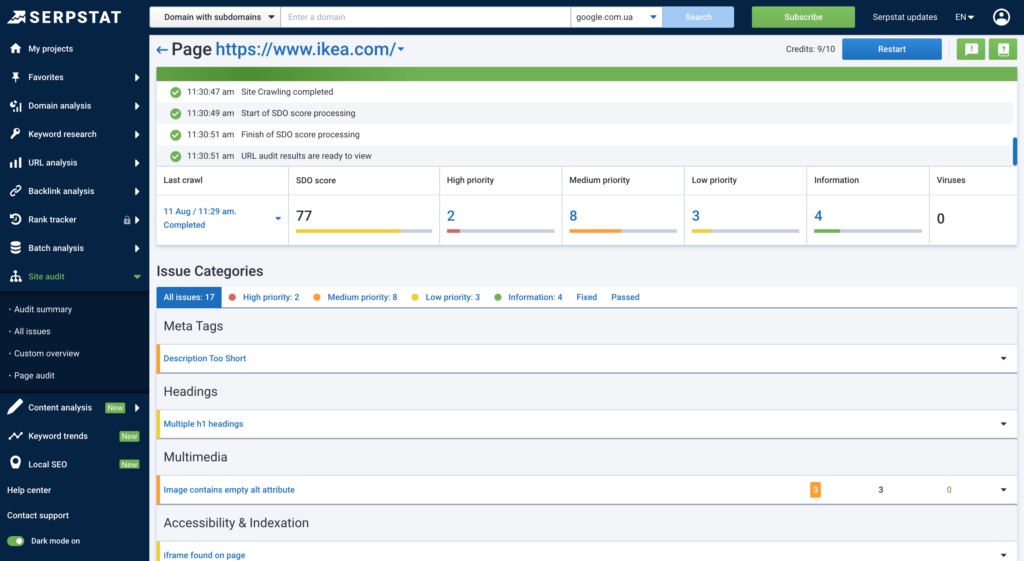Select the Medium priority: 8 tab
This screenshot has width=1024, height=561.
[355, 297]
